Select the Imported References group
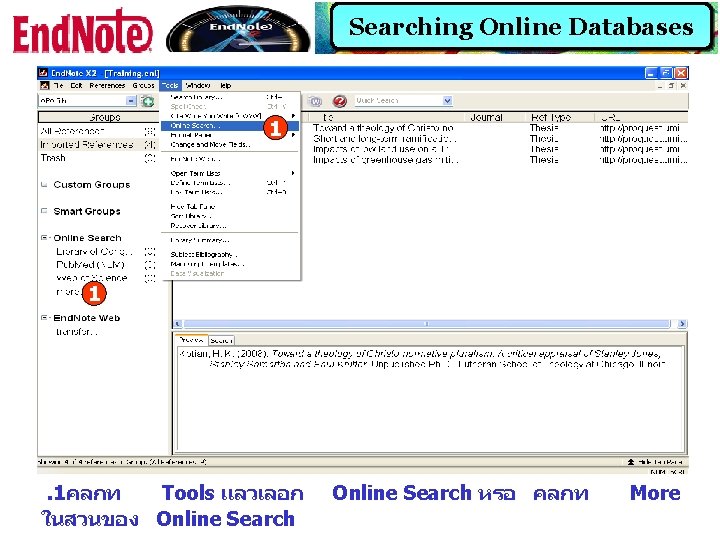This screenshot has height=540, width=720. click(98, 145)
